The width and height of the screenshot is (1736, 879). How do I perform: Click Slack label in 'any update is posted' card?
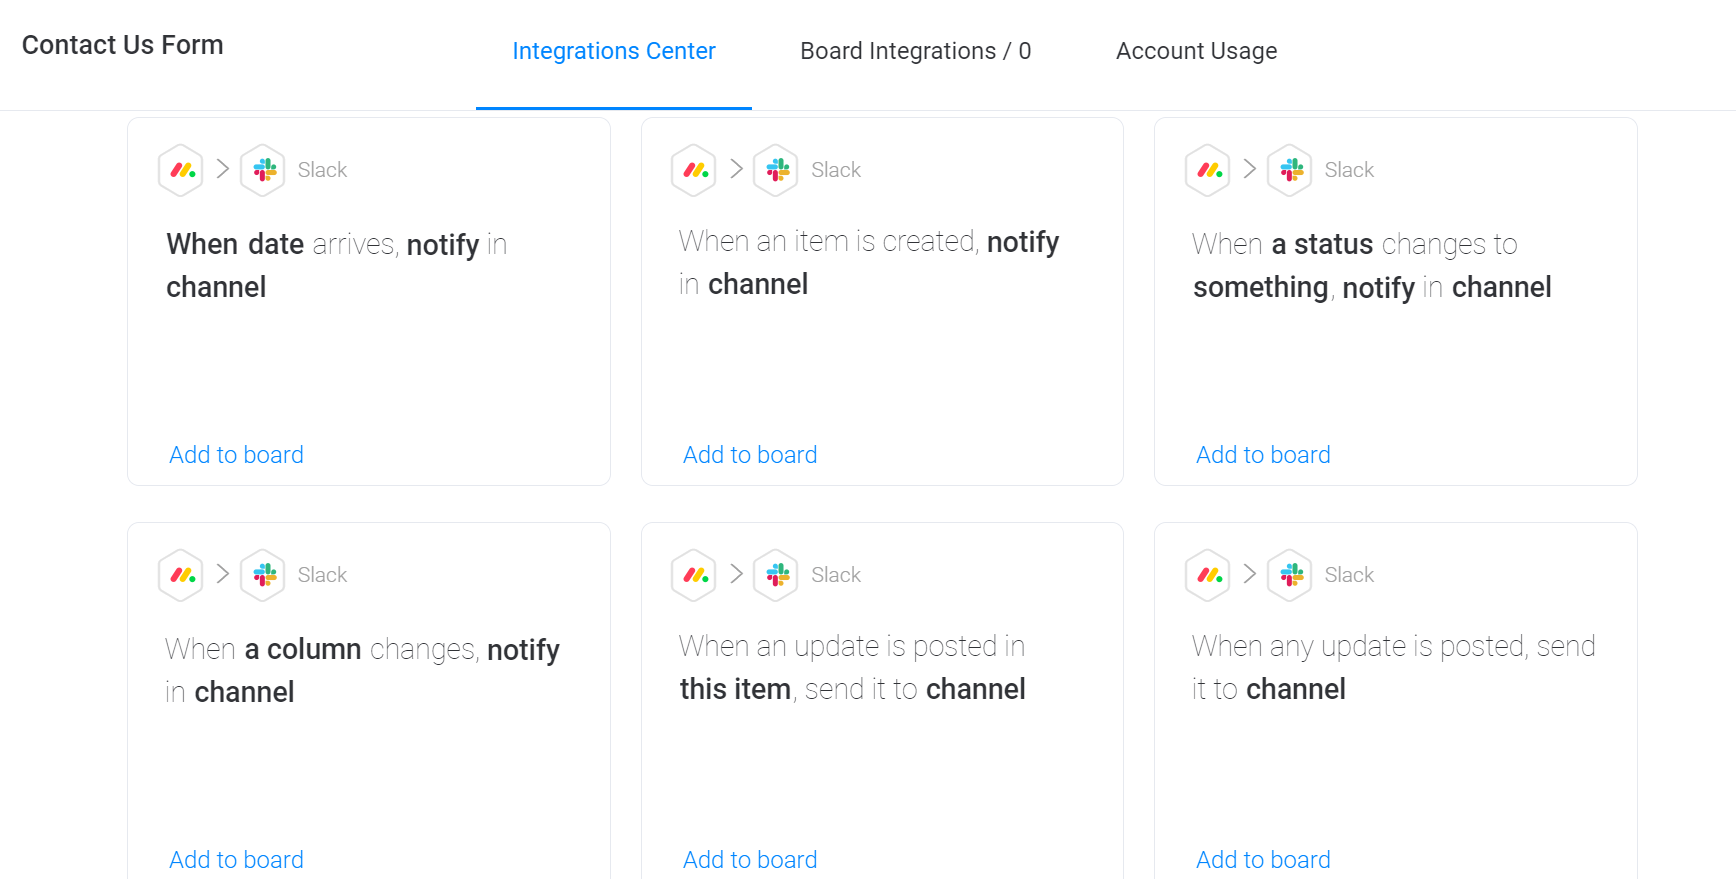[x=1349, y=575]
